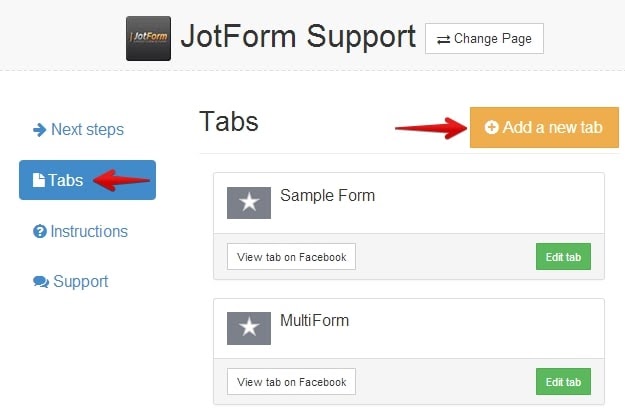
Task: Click the Sample Form title
Action: 327,196
